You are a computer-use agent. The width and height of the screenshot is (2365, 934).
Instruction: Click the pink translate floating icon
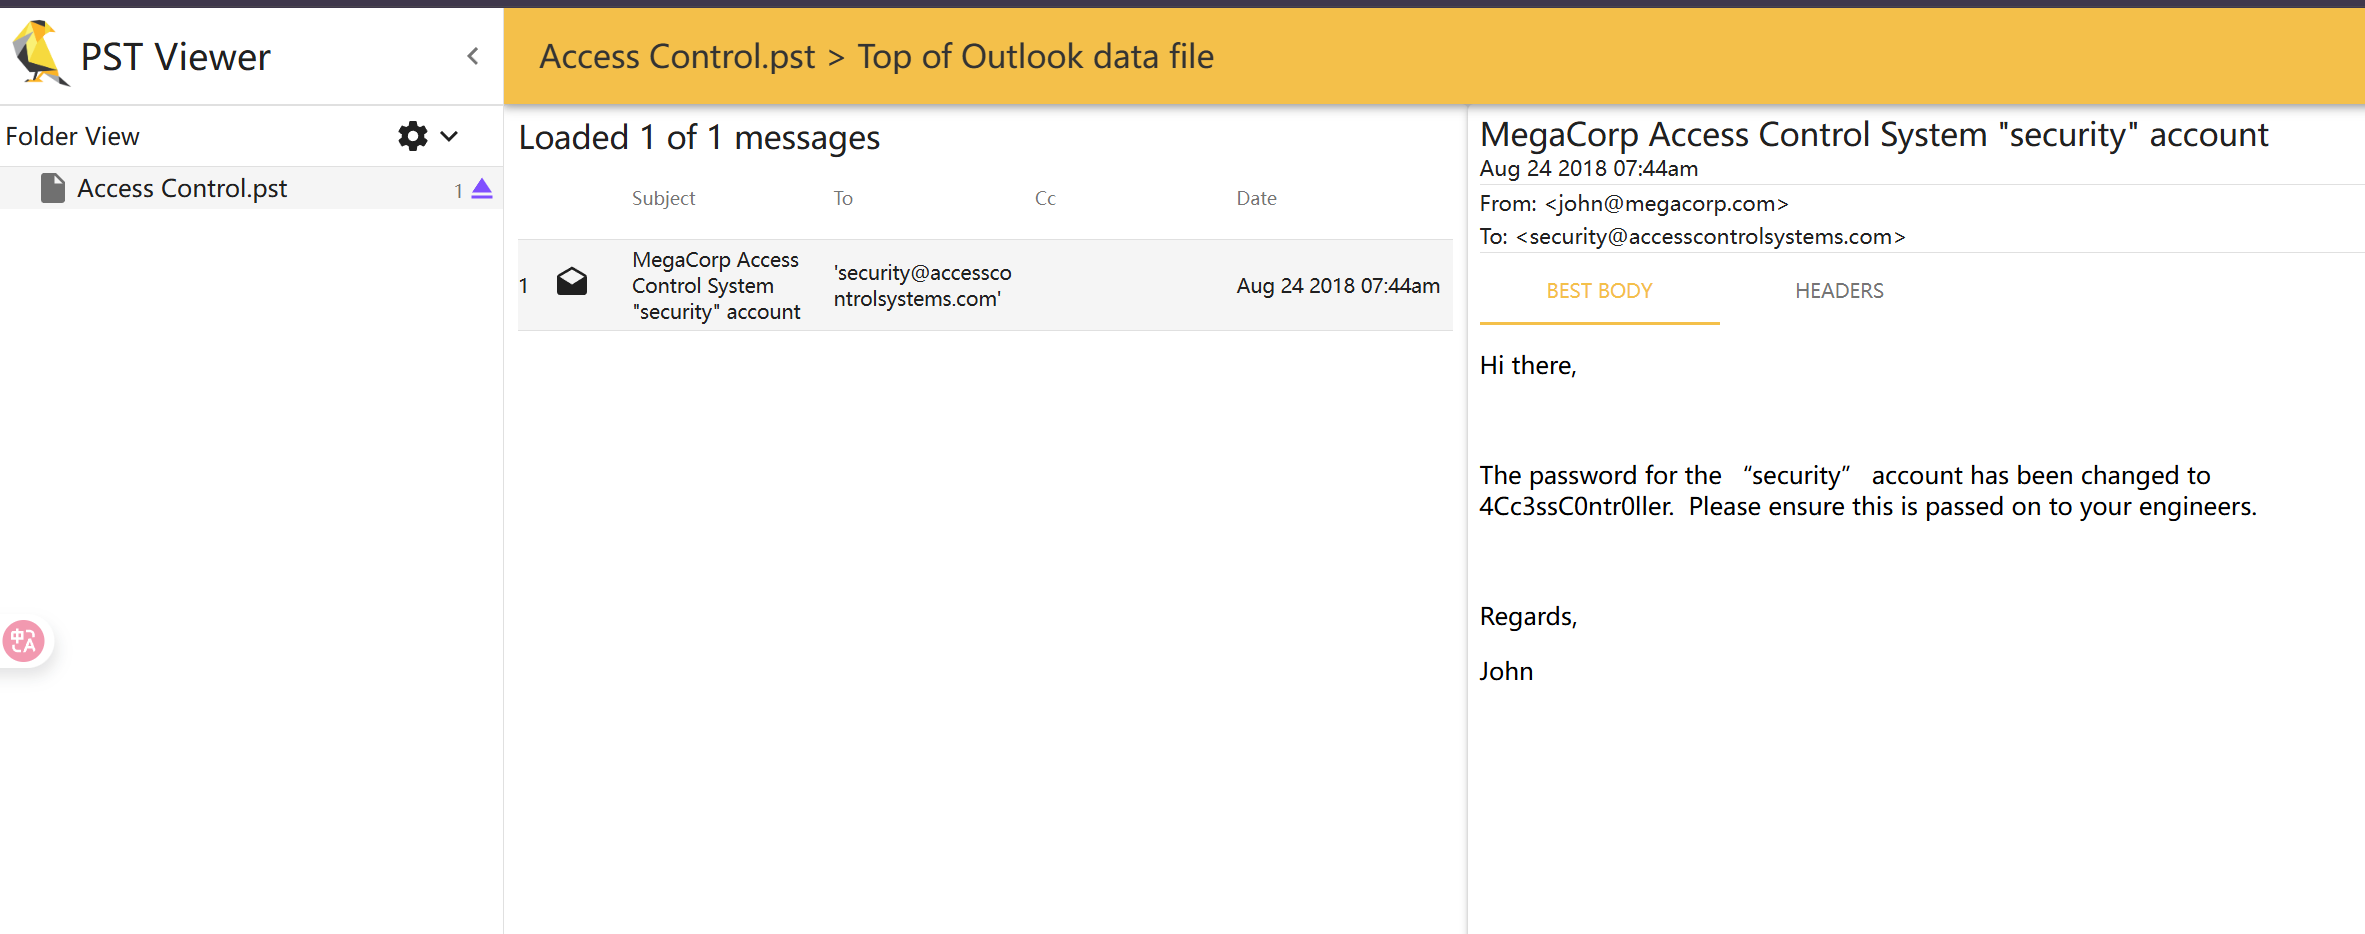(24, 641)
